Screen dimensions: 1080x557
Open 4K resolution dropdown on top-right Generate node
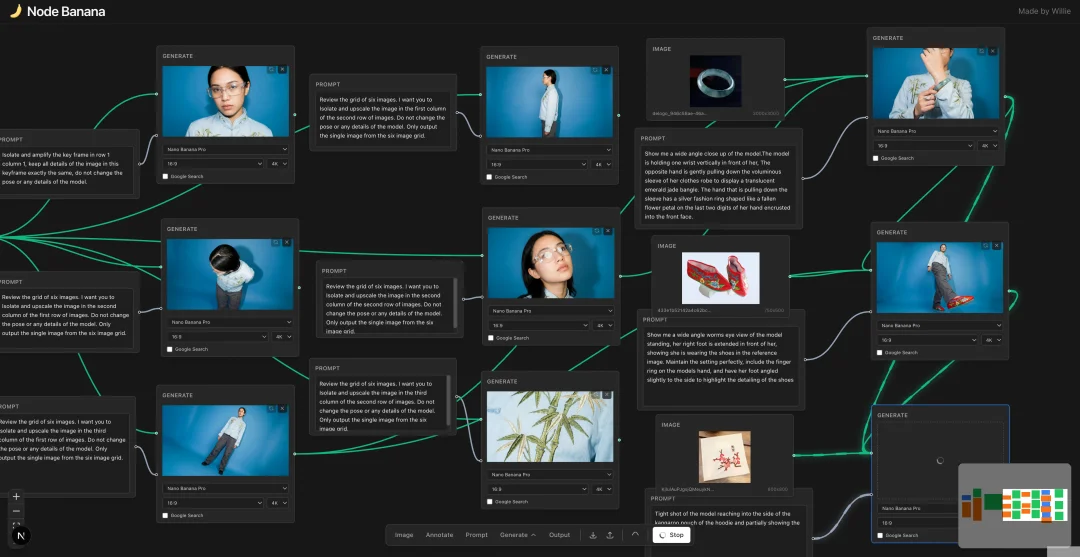(988, 145)
